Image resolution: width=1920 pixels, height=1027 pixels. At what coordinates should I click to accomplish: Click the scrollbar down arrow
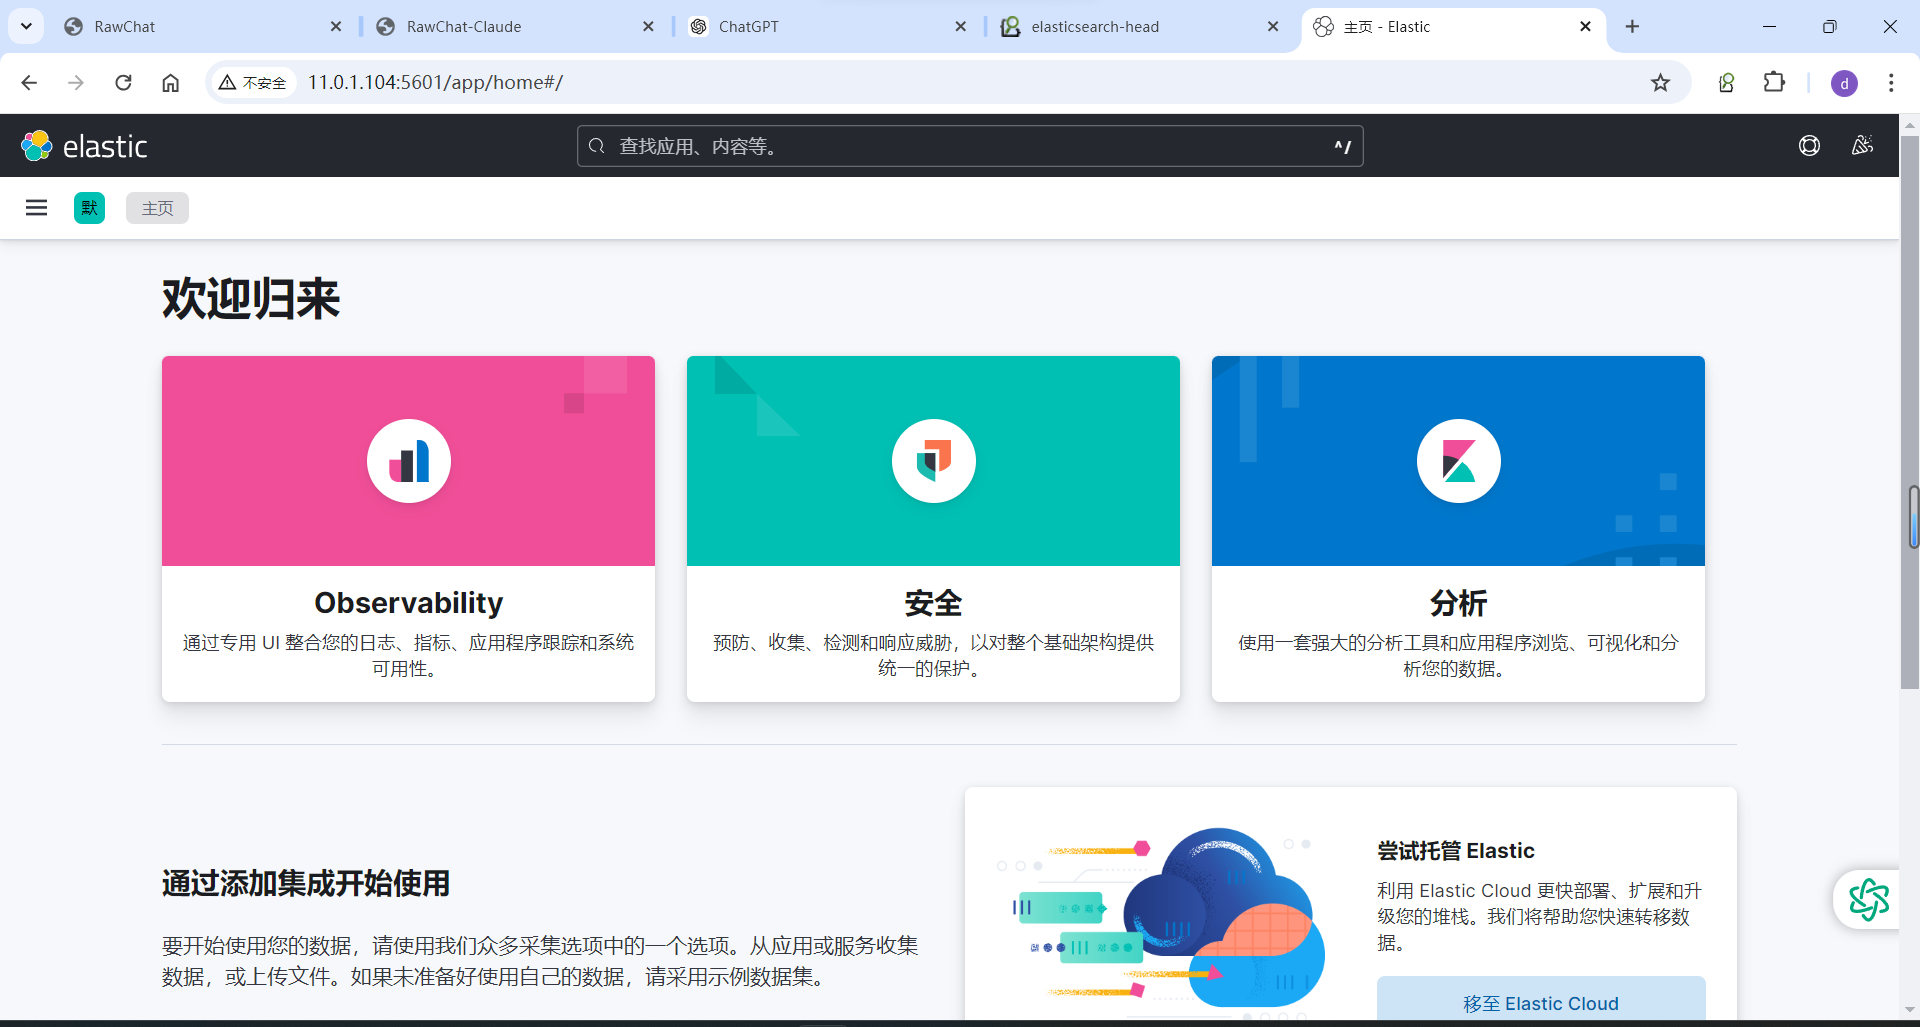pos(1910,1009)
